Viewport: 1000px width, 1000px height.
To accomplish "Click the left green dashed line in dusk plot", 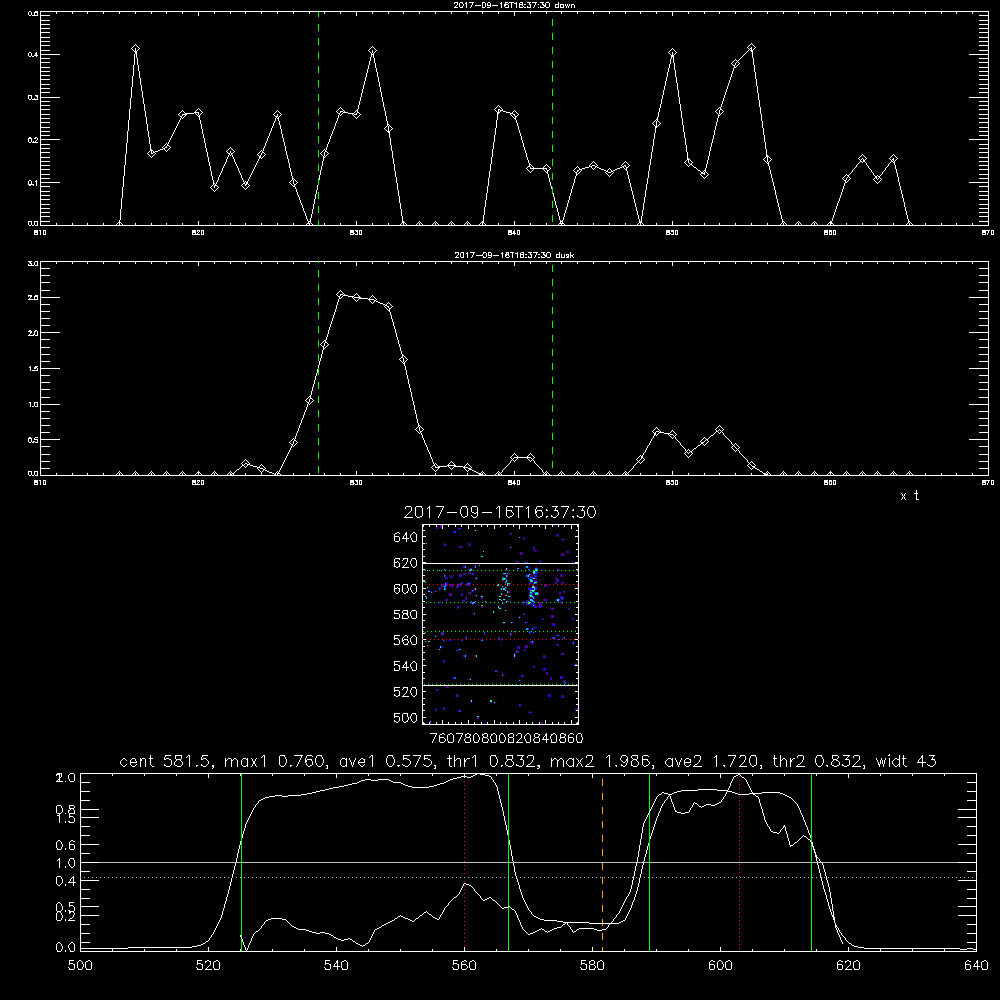I will click(318, 368).
